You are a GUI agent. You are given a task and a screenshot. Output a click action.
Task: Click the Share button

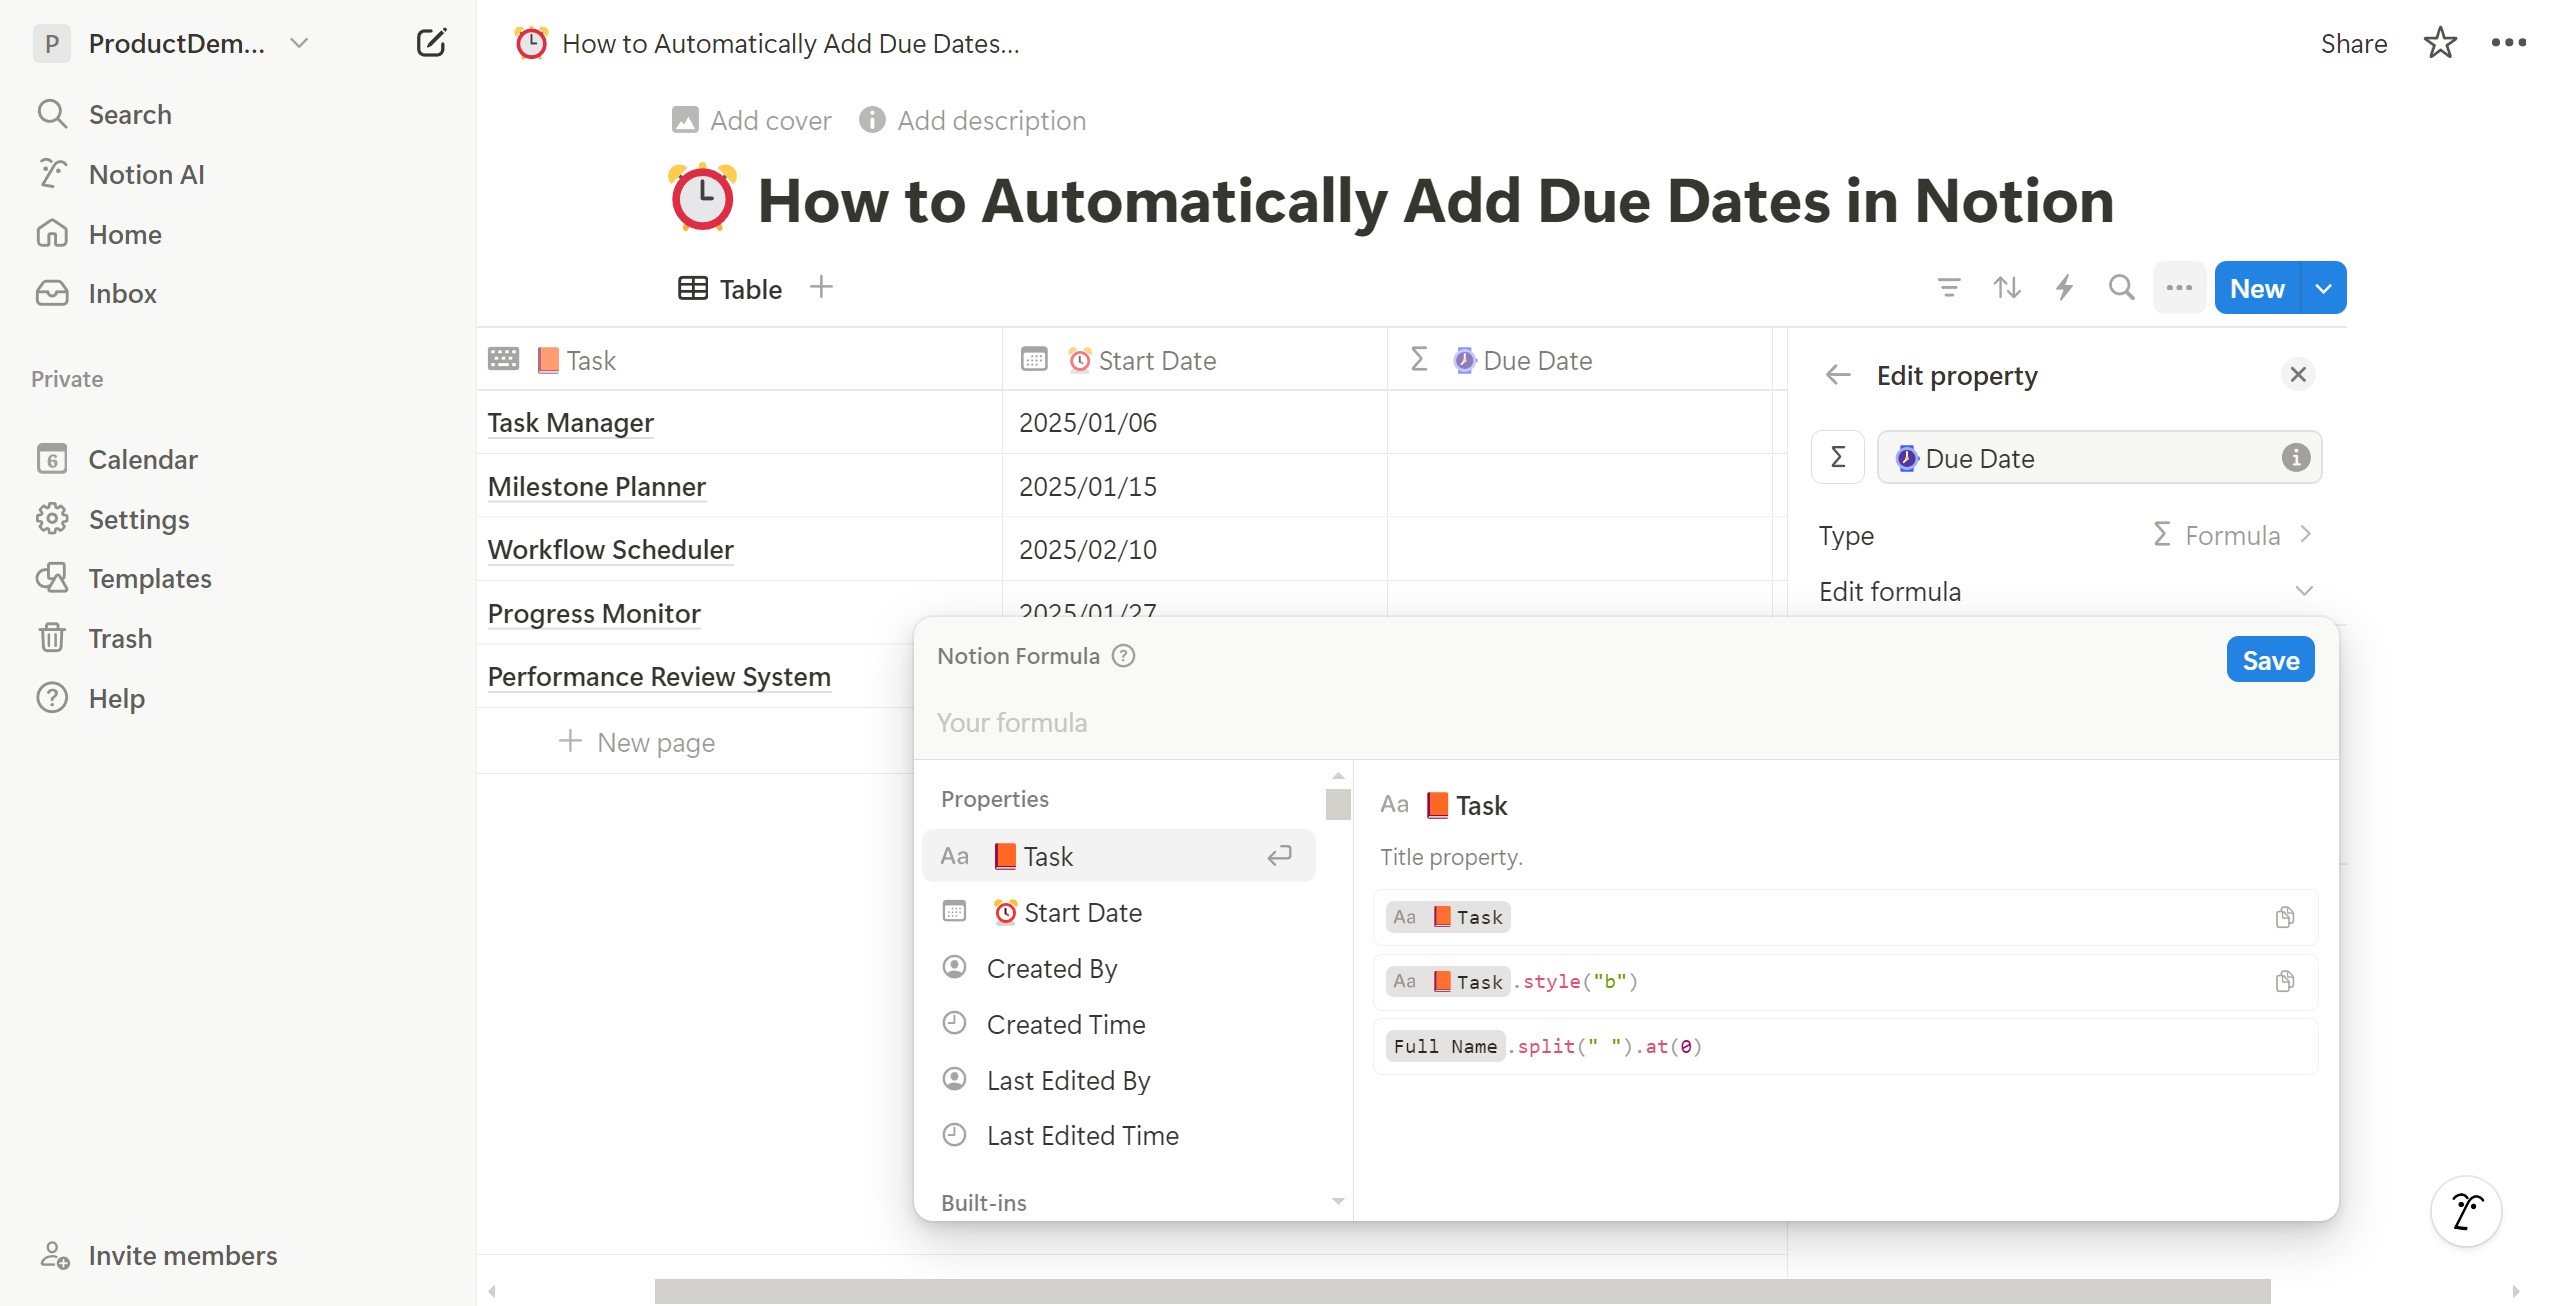click(x=2353, y=43)
